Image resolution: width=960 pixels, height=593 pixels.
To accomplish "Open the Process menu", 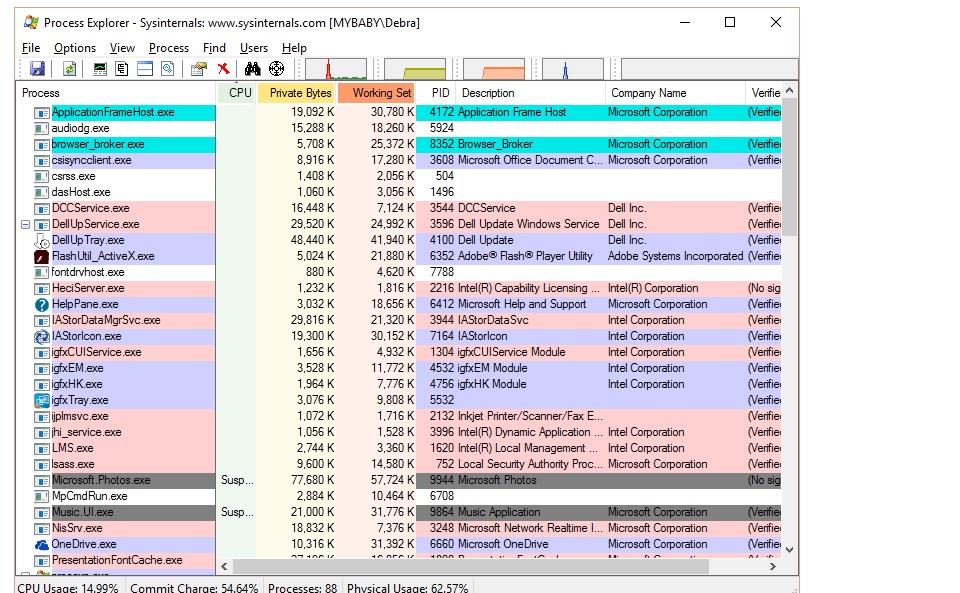I will point(169,48).
